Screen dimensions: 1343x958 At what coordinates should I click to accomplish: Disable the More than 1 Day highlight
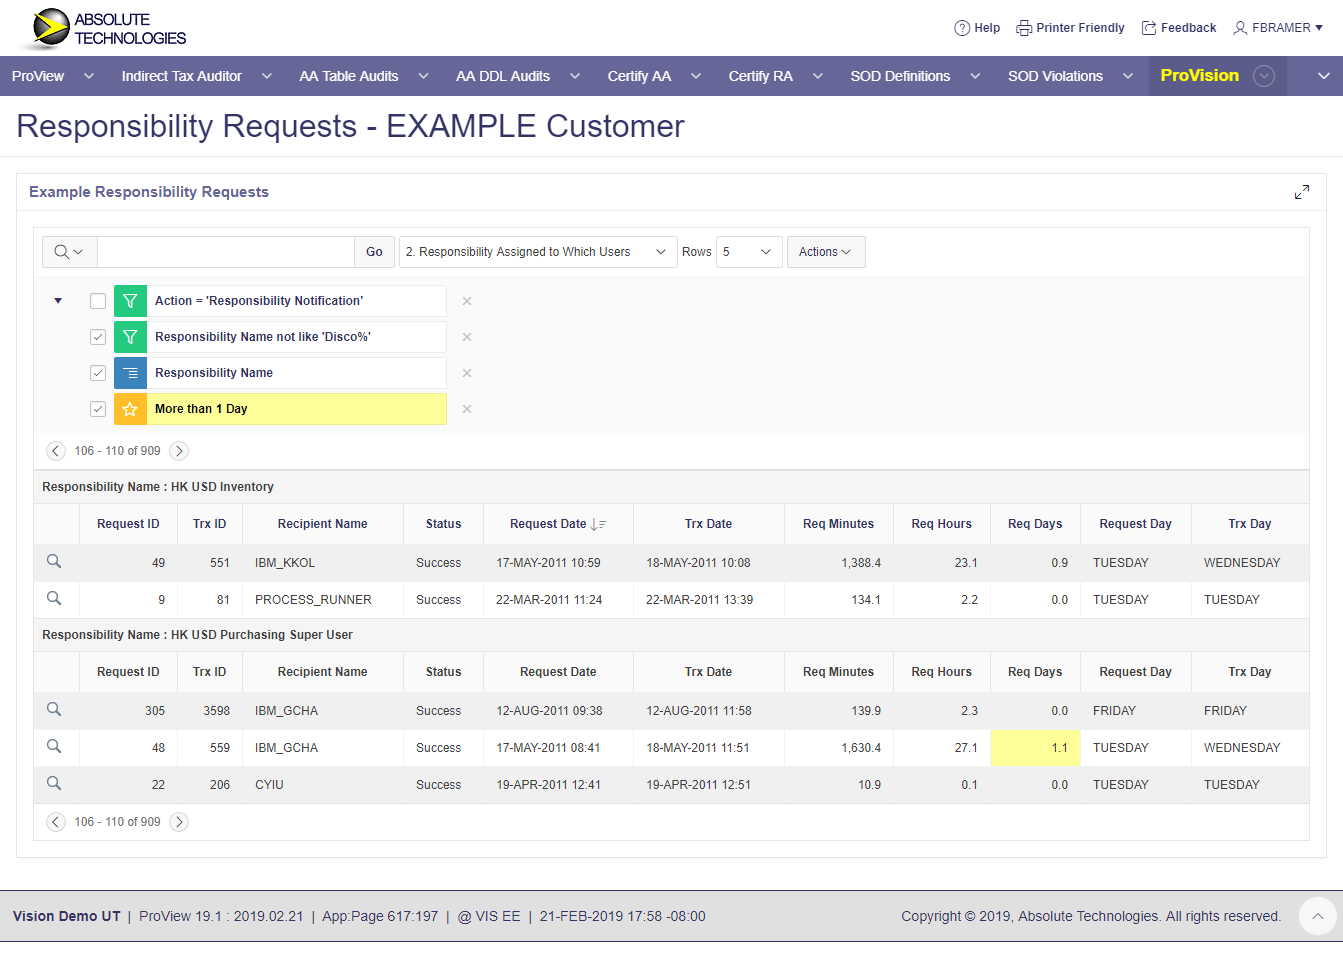97,408
